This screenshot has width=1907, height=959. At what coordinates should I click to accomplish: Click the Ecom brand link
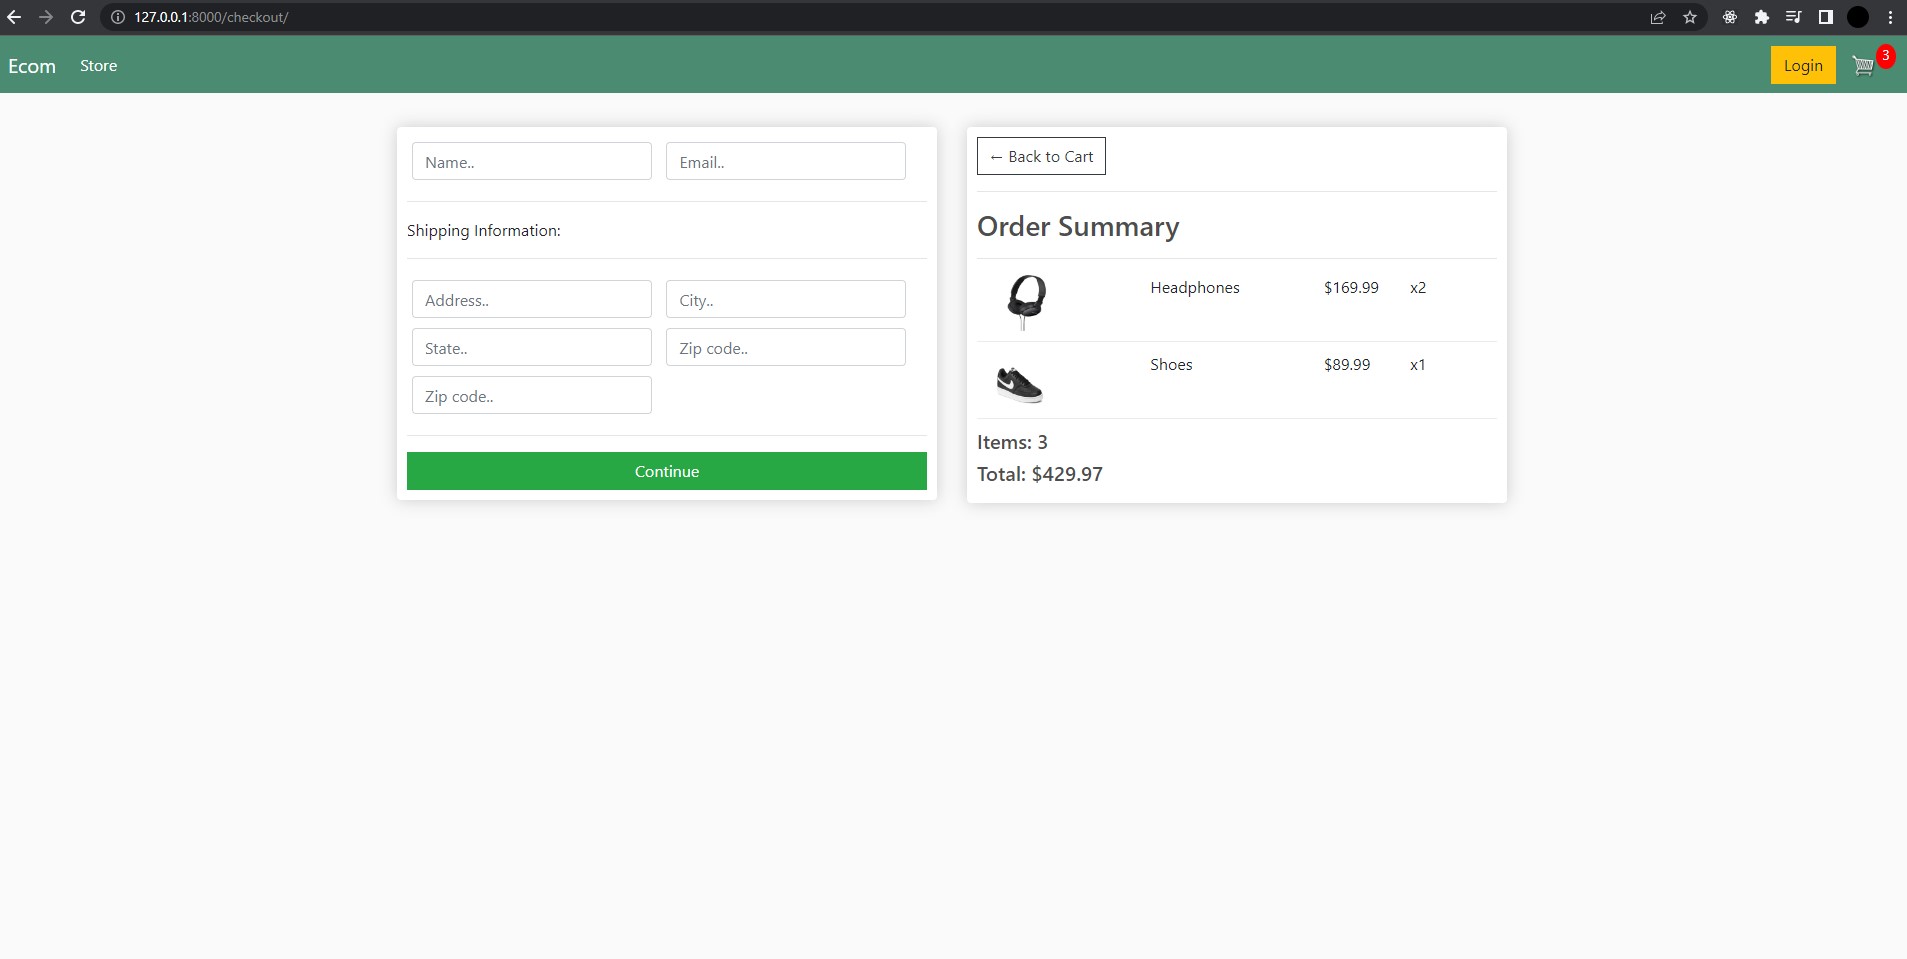point(32,65)
